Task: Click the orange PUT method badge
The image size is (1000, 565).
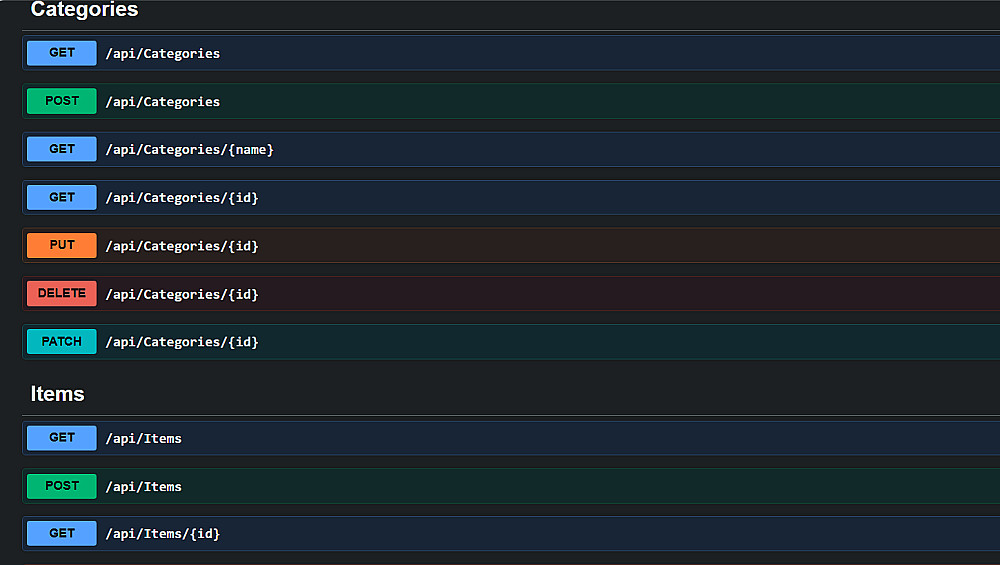Action: (62, 245)
